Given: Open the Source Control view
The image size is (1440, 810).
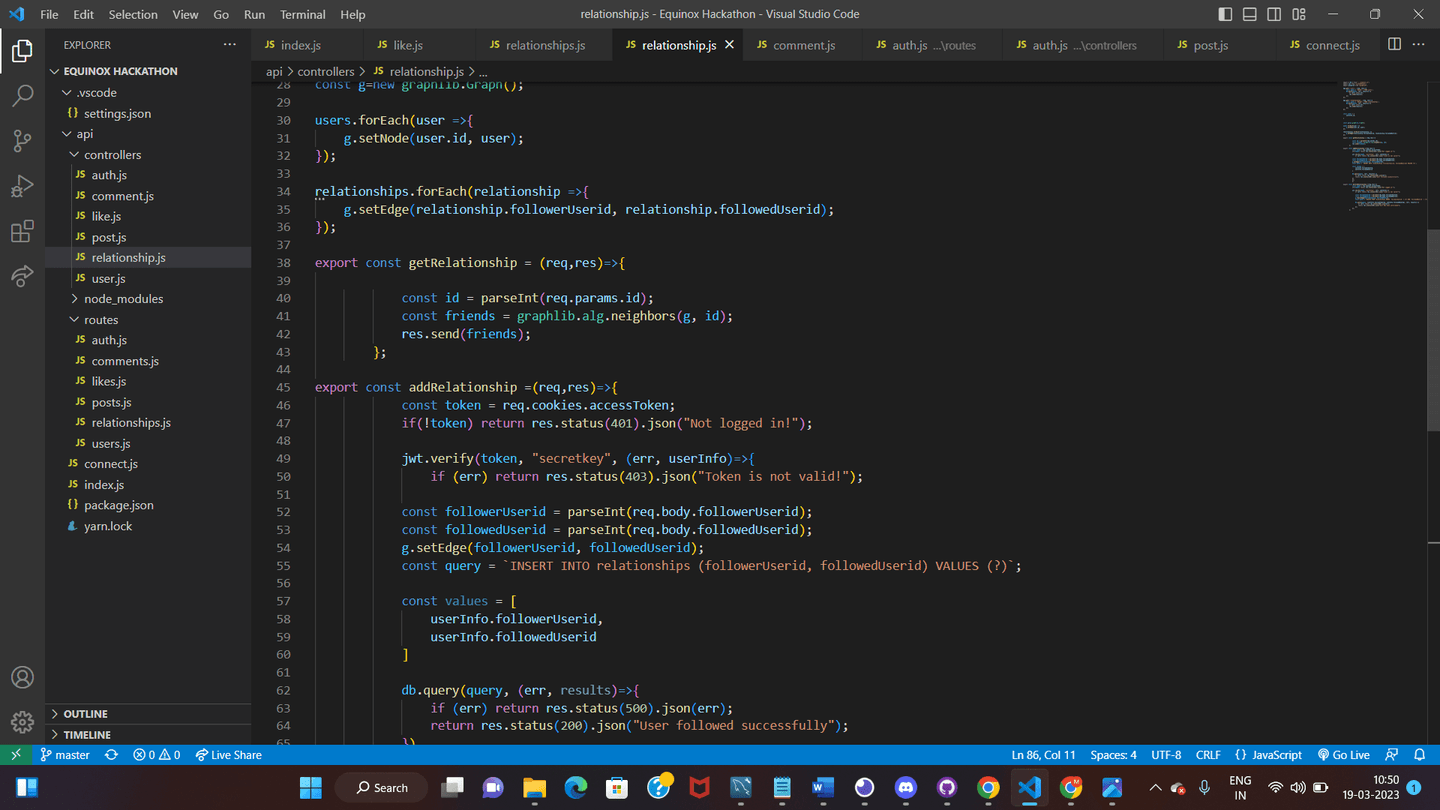Looking at the screenshot, I should point(22,141).
